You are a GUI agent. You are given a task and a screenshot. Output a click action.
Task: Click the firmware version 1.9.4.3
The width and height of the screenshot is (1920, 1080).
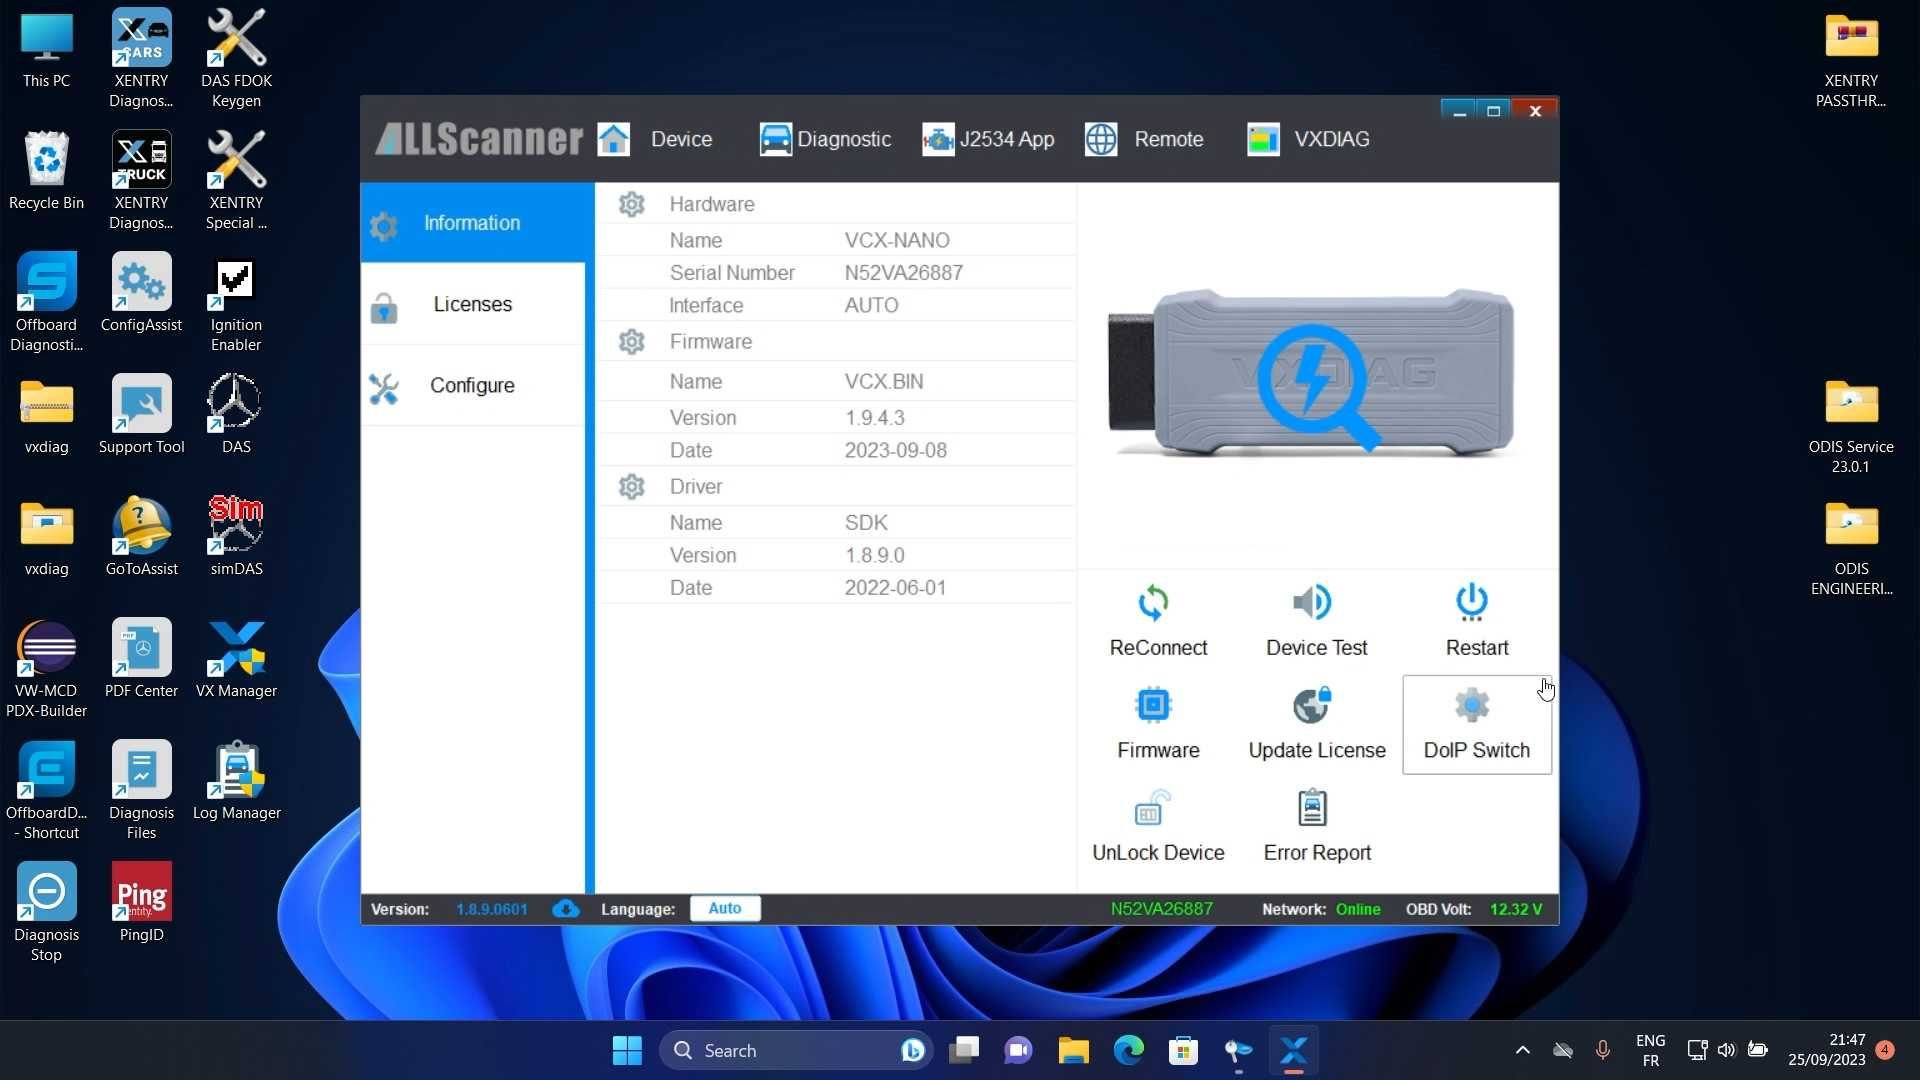coord(875,418)
